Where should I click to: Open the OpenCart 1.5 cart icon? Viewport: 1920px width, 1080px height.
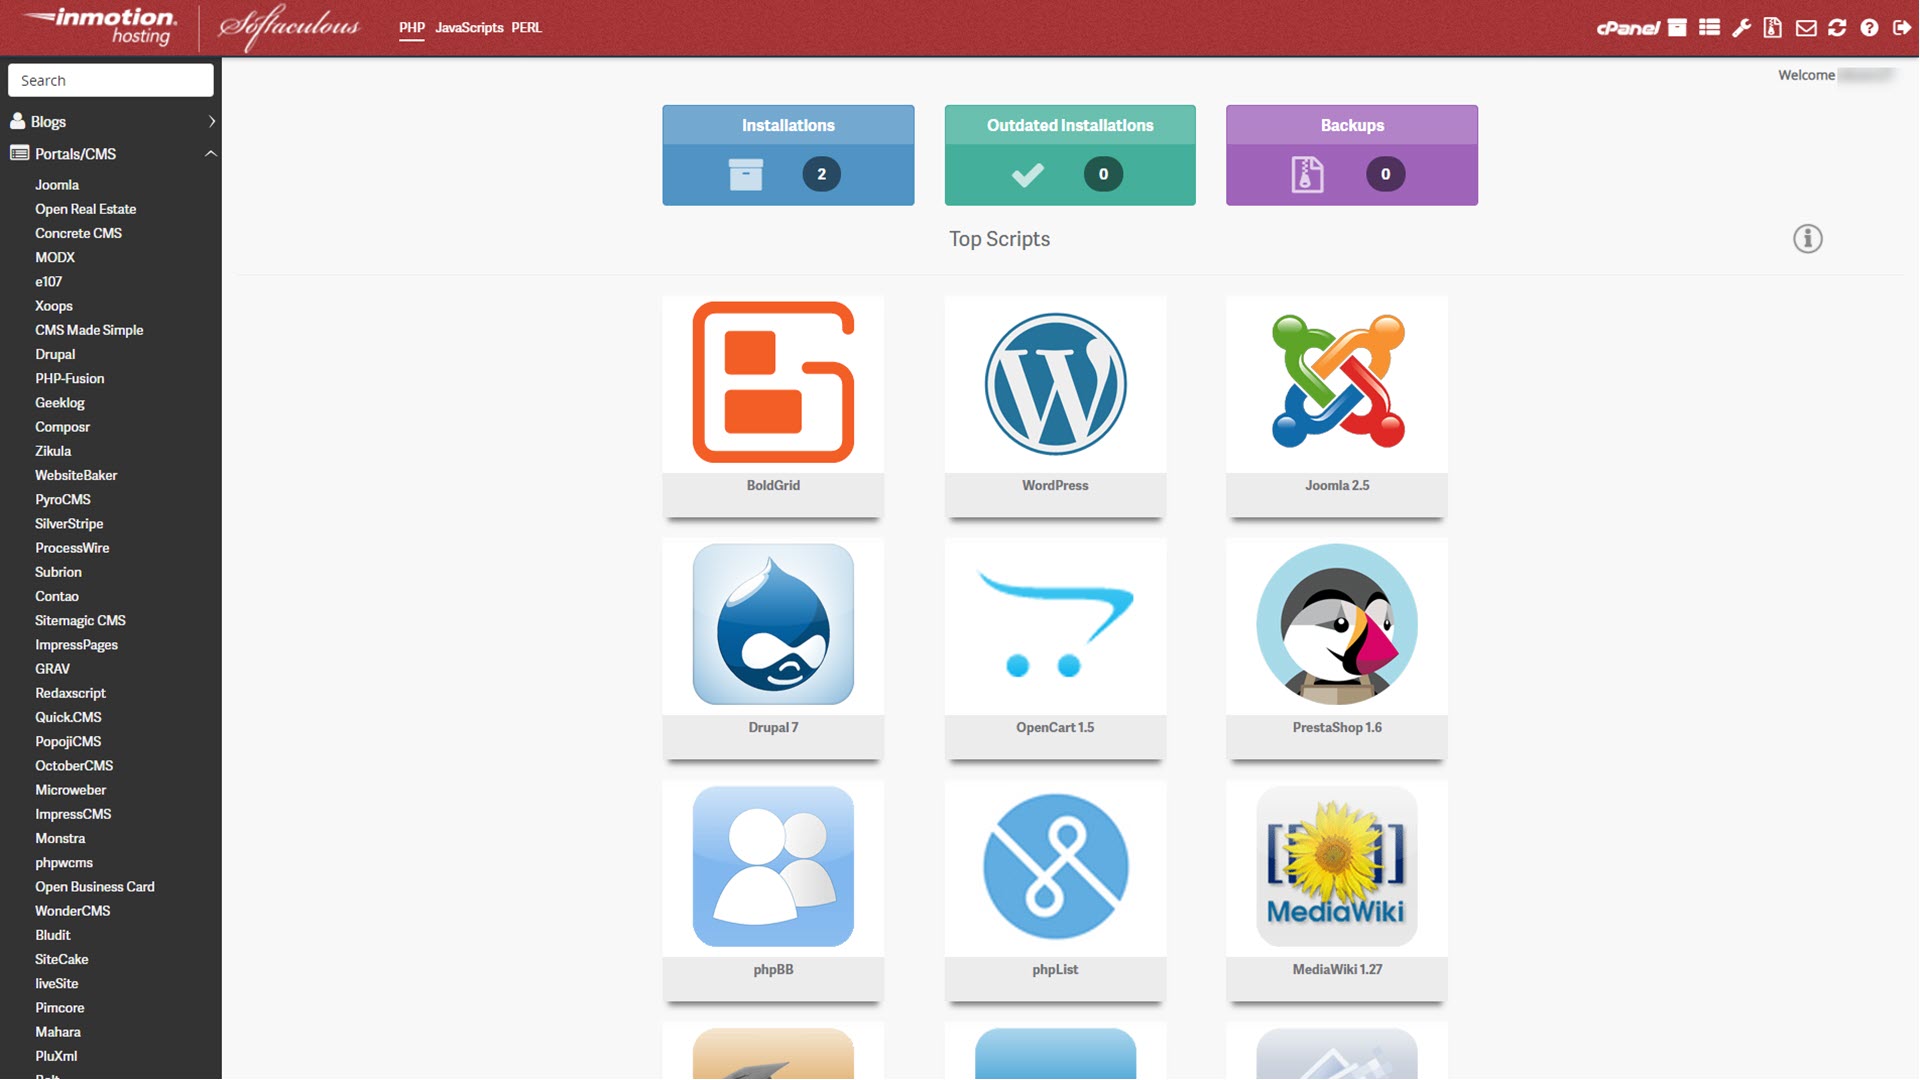pos(1055,624)
